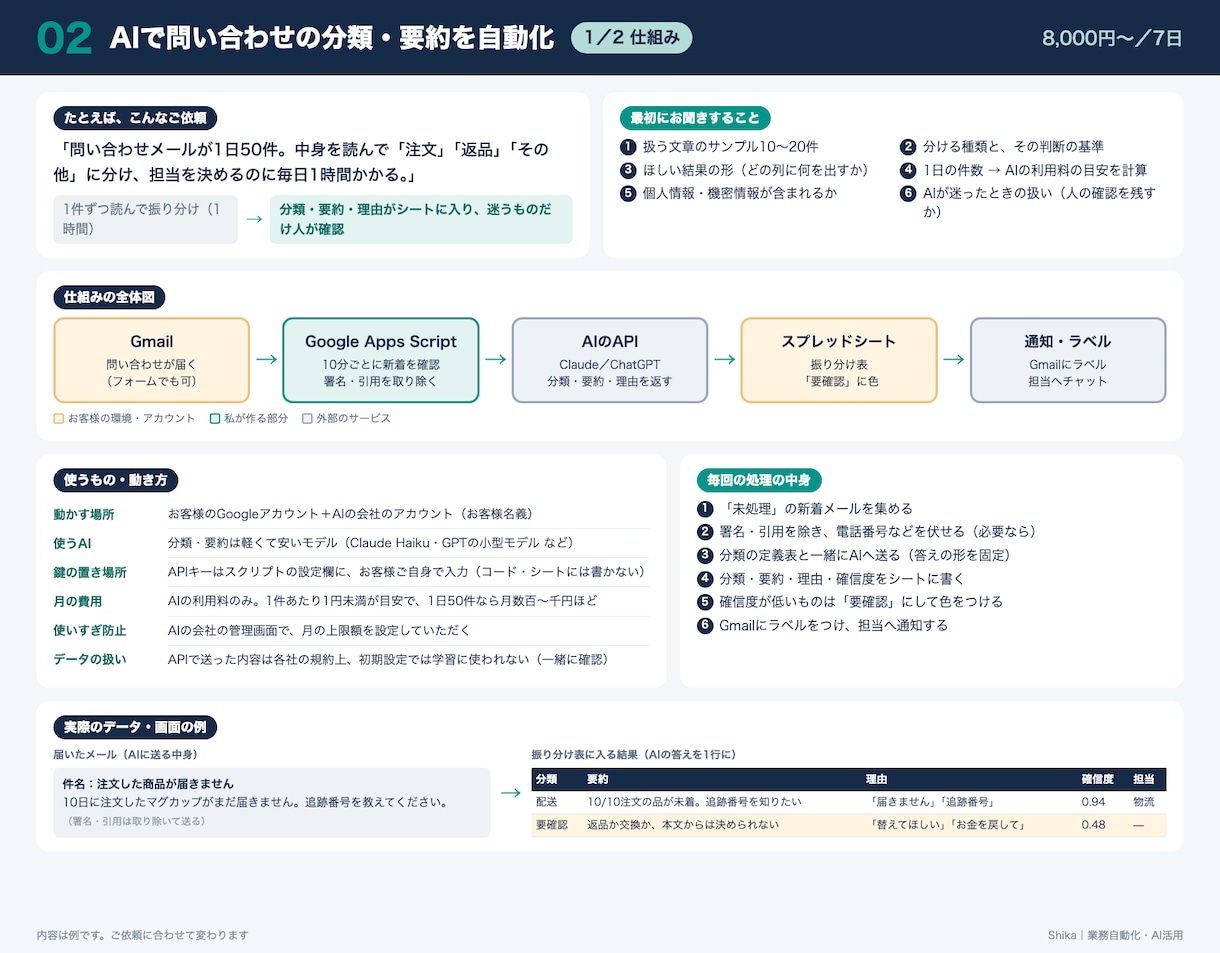Screen dimensions: 1220x953
Task: Click the gray "1件ずつ読んで振り分け" before box
Action: pos(145,220)
